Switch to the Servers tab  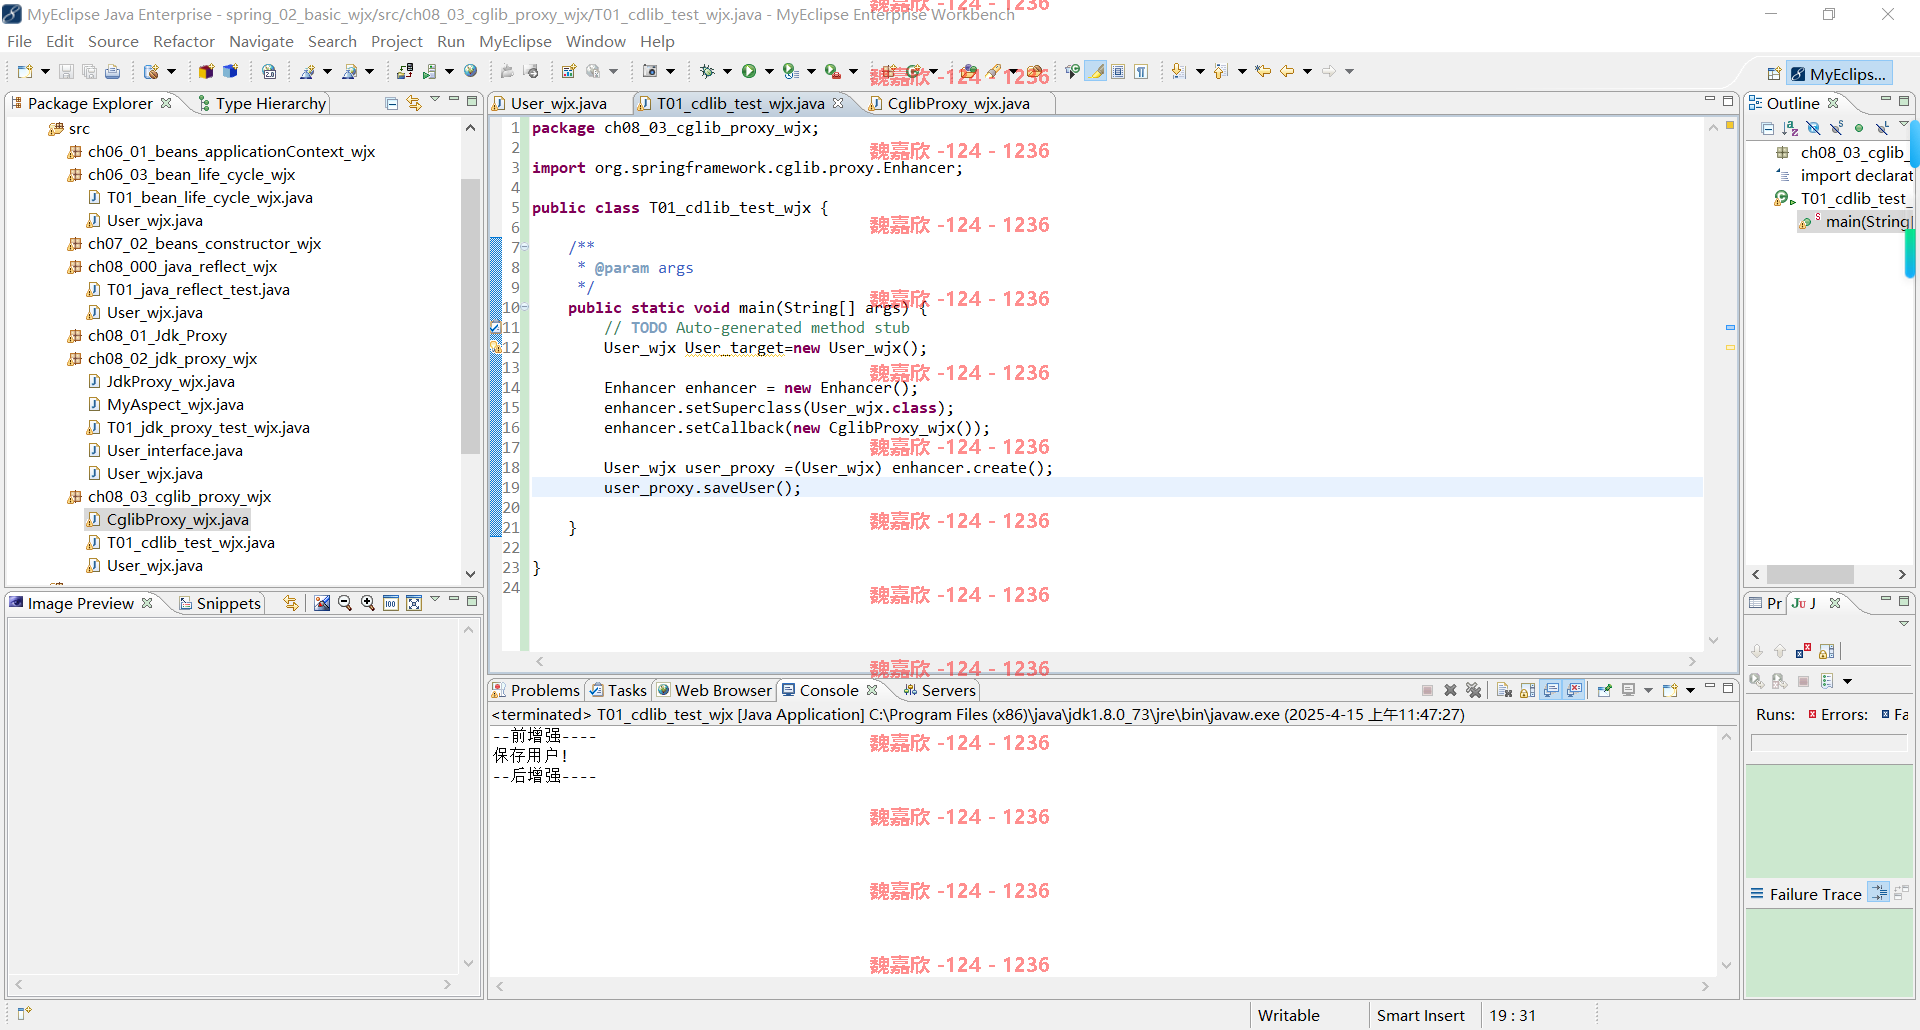pos(939,690)
